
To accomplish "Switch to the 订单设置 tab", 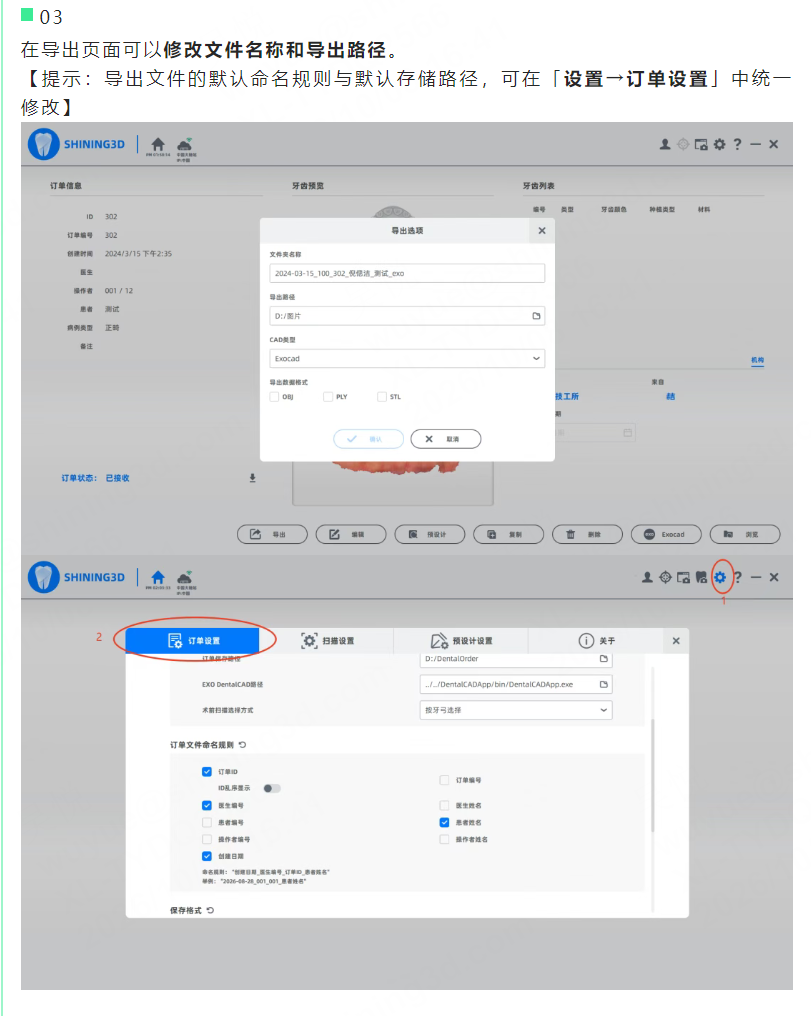I will click(192, 640).
